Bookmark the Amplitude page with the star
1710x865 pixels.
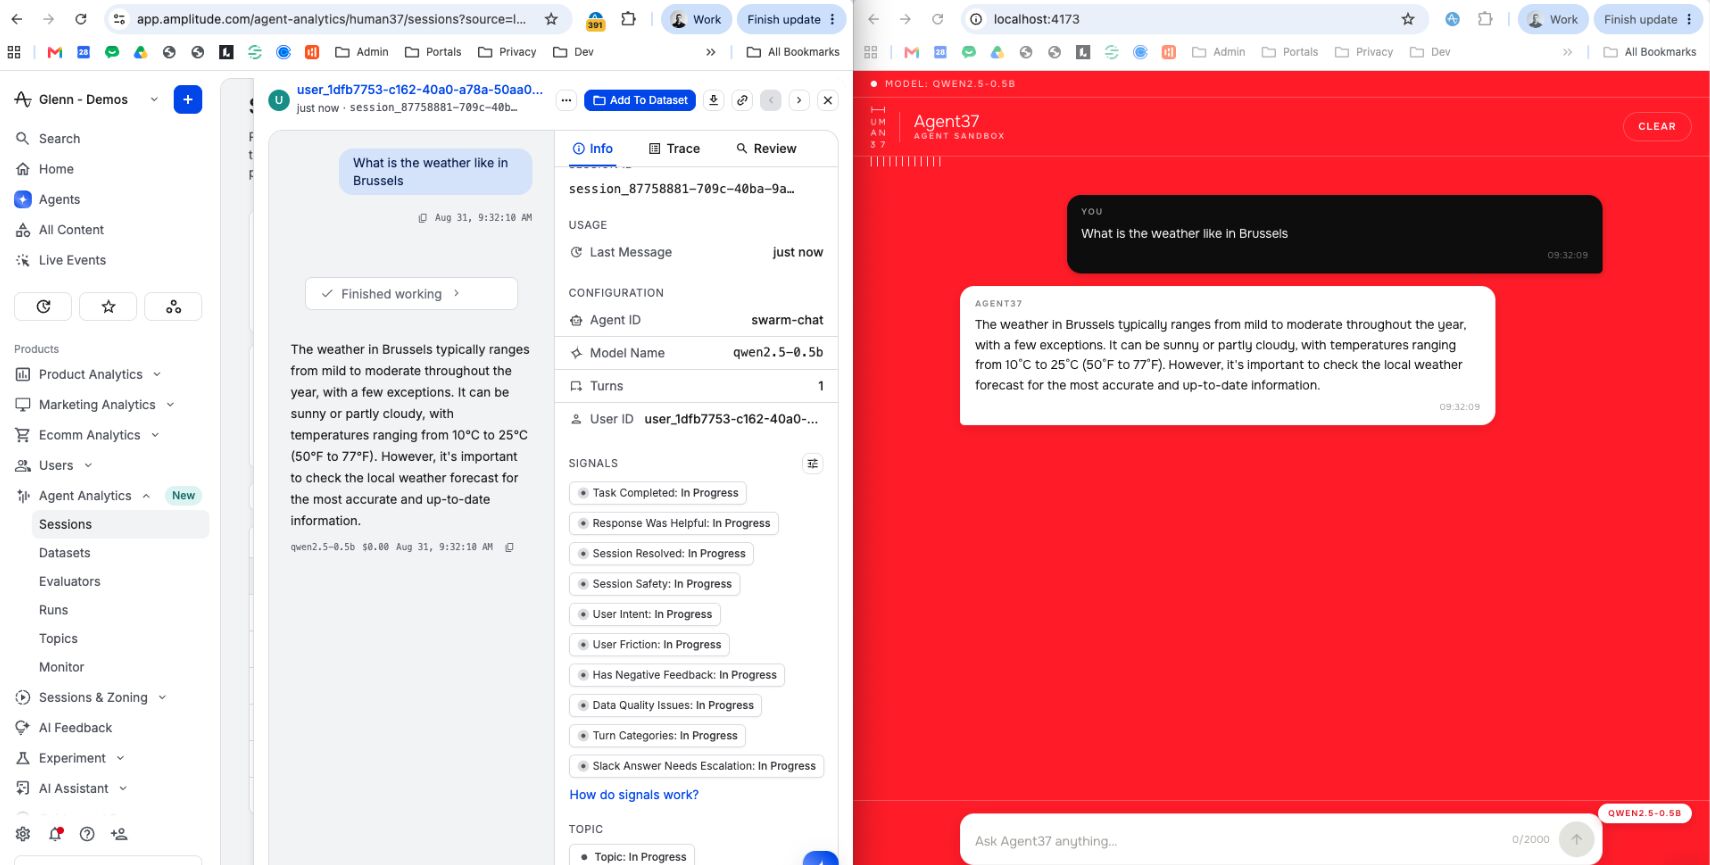tap(551, 19)
